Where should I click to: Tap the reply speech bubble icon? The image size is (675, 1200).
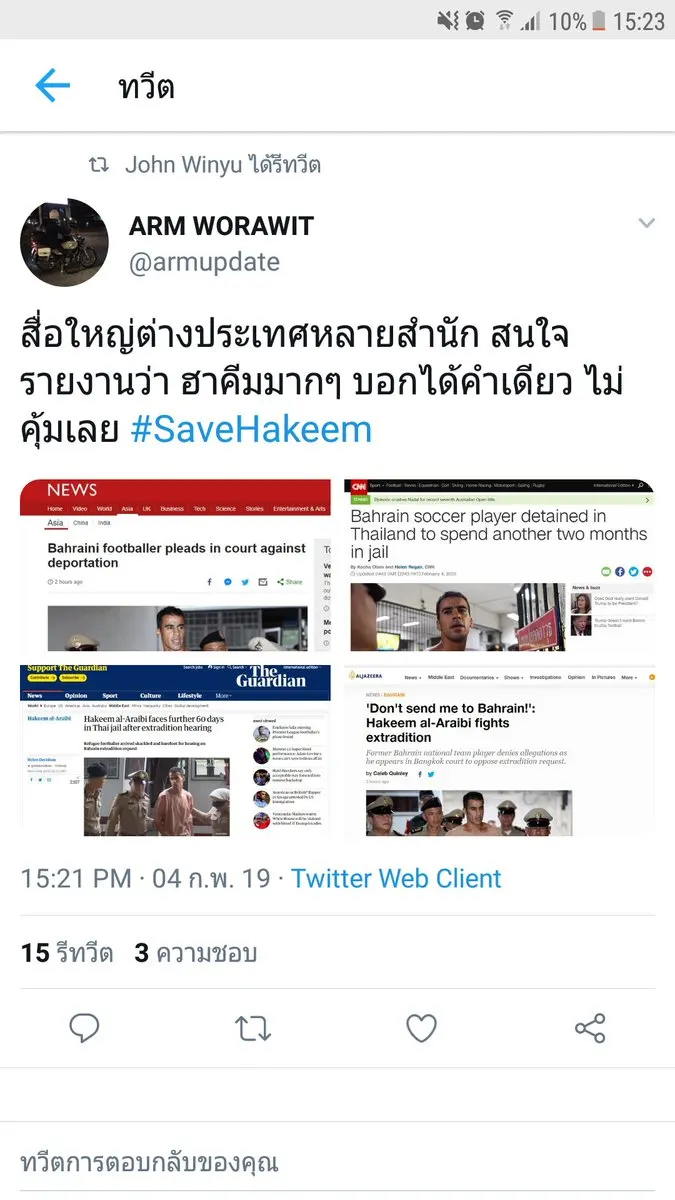pyautogui.click(x=85, y=1028)
